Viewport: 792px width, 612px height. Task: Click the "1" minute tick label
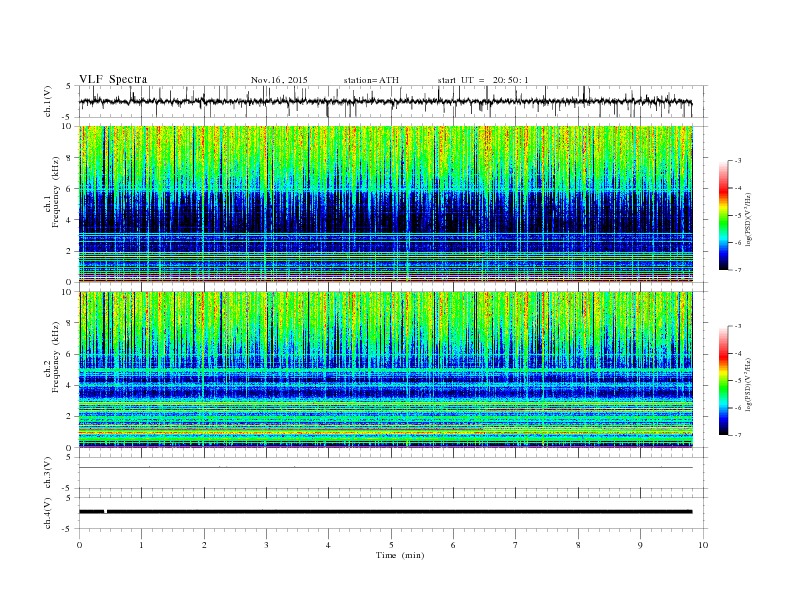(141, 545)
